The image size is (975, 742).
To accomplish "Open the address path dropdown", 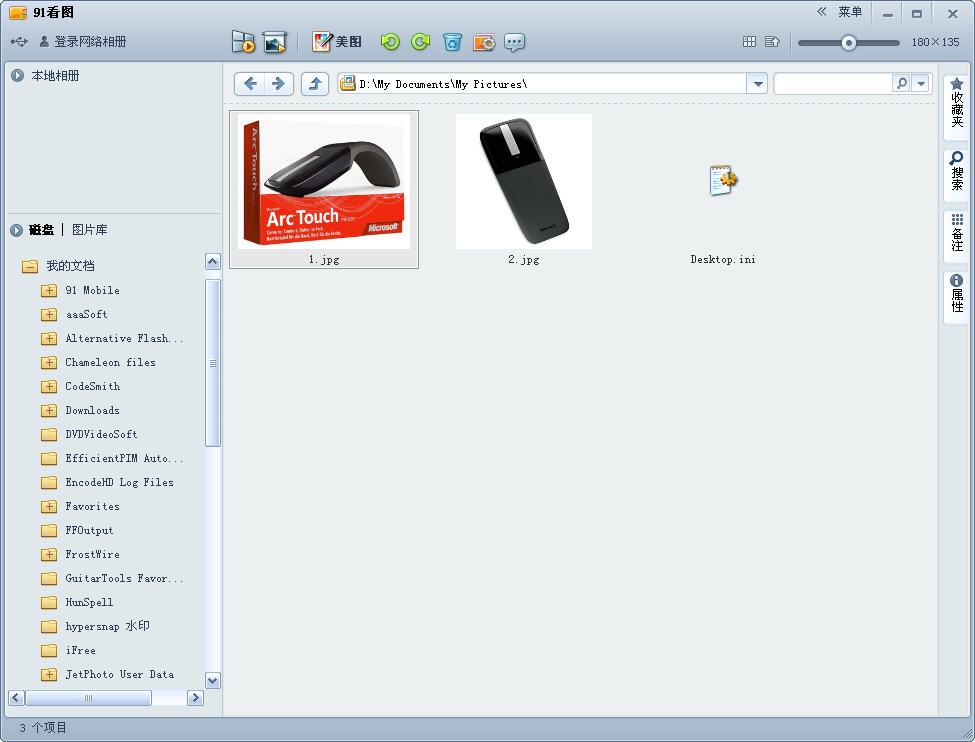I will tap(757, 84).
